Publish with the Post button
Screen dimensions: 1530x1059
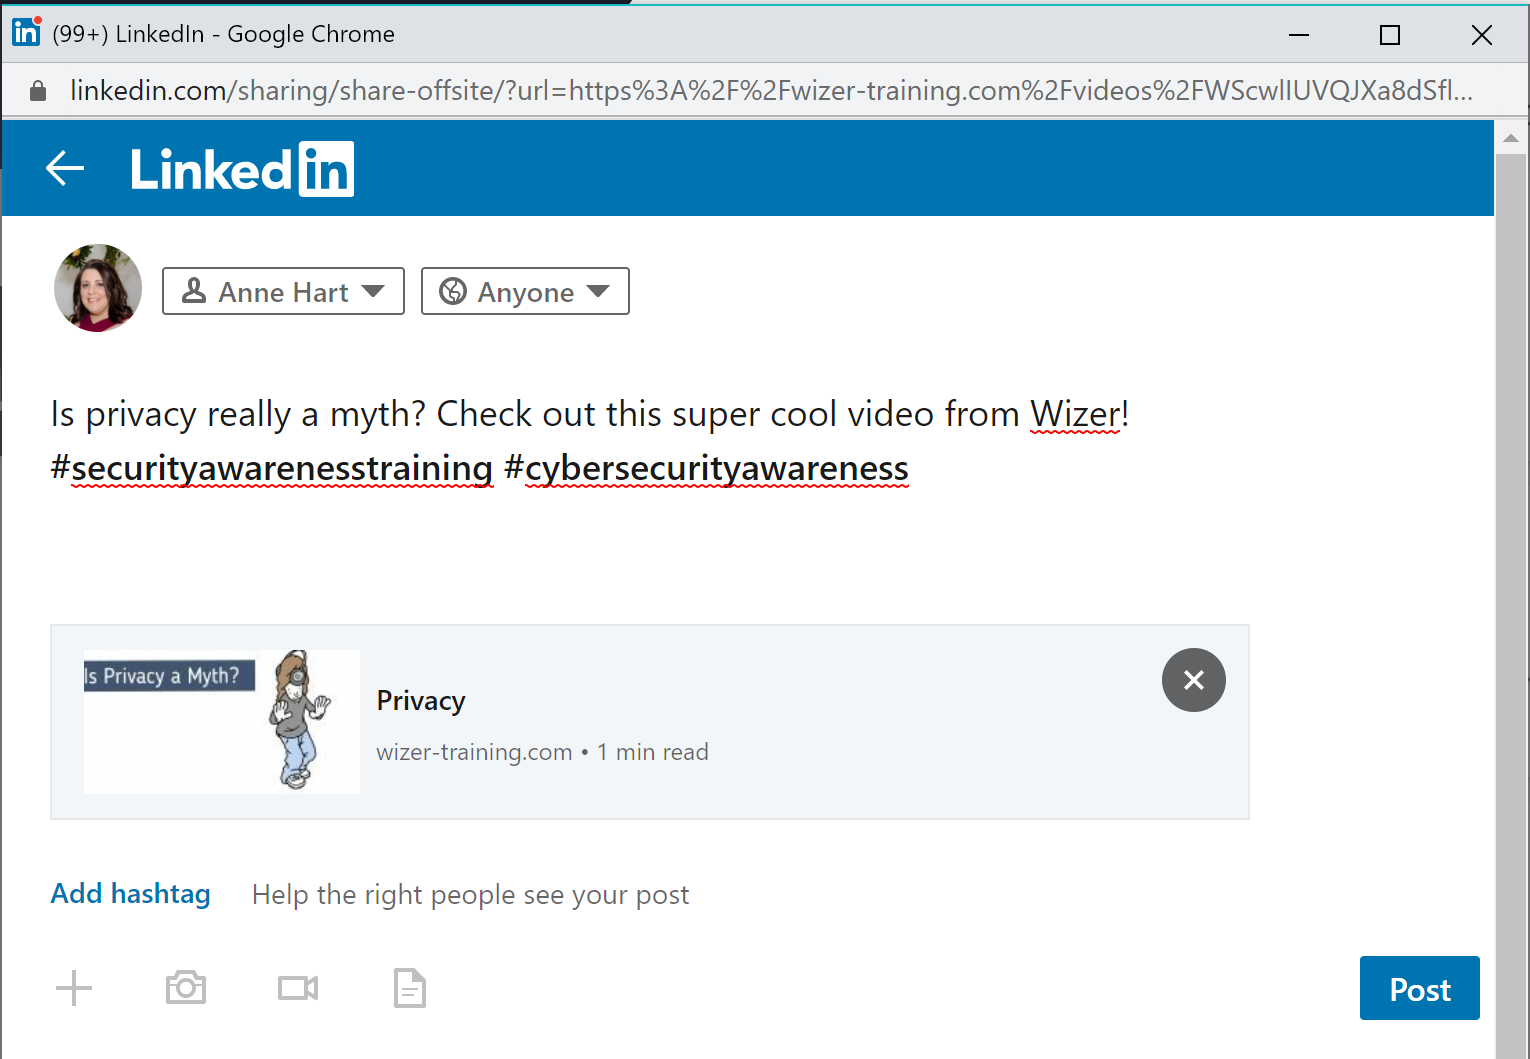1420,988
